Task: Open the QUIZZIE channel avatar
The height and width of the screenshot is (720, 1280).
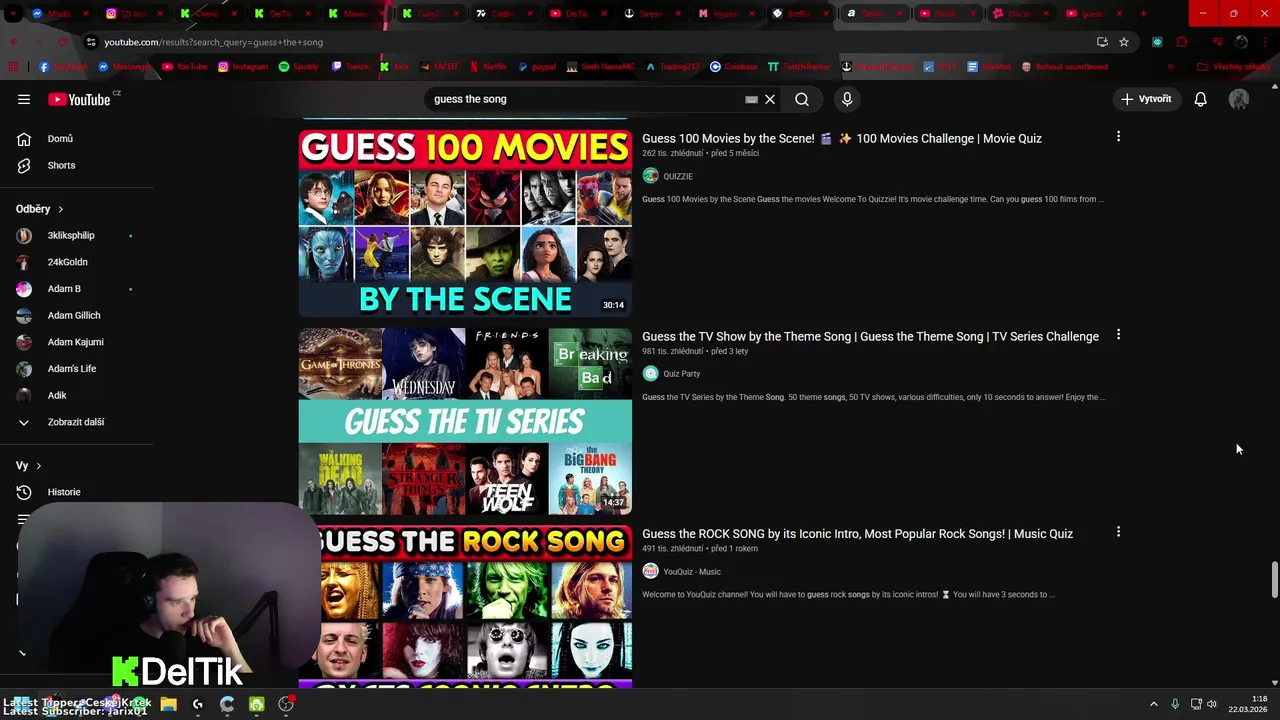Action: pyautogui.click(x=651, y=176)
